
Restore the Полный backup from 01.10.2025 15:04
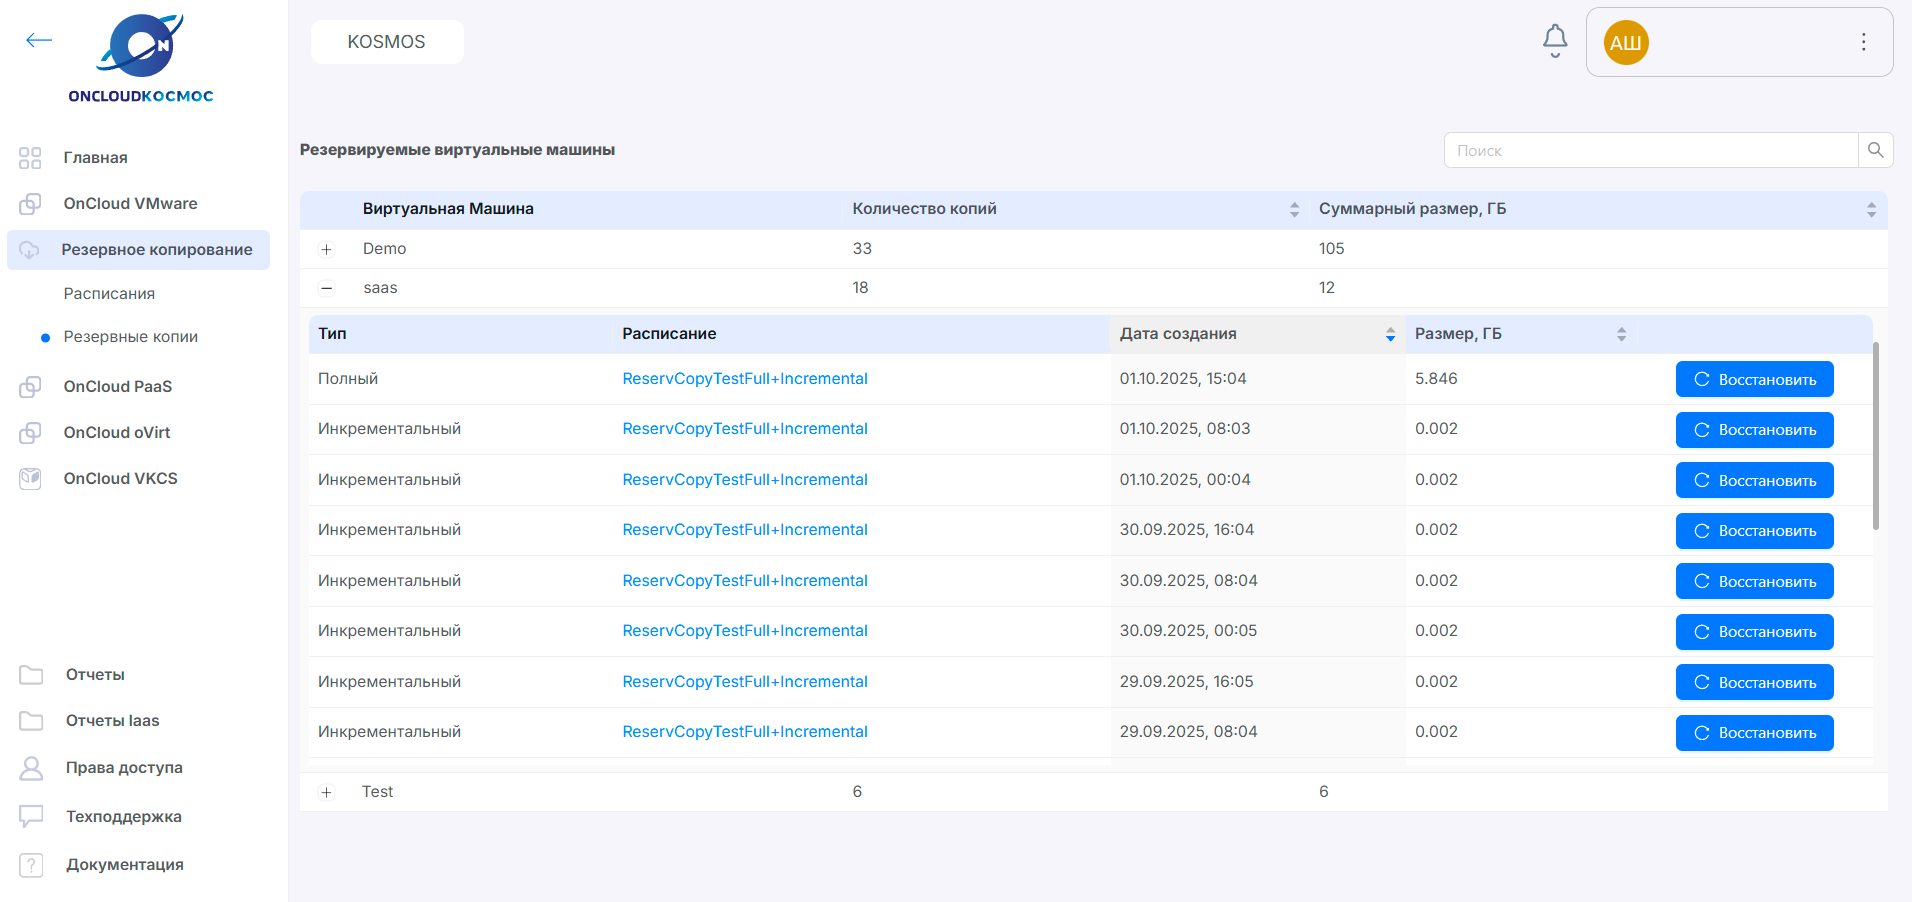tap(1754, 379)
